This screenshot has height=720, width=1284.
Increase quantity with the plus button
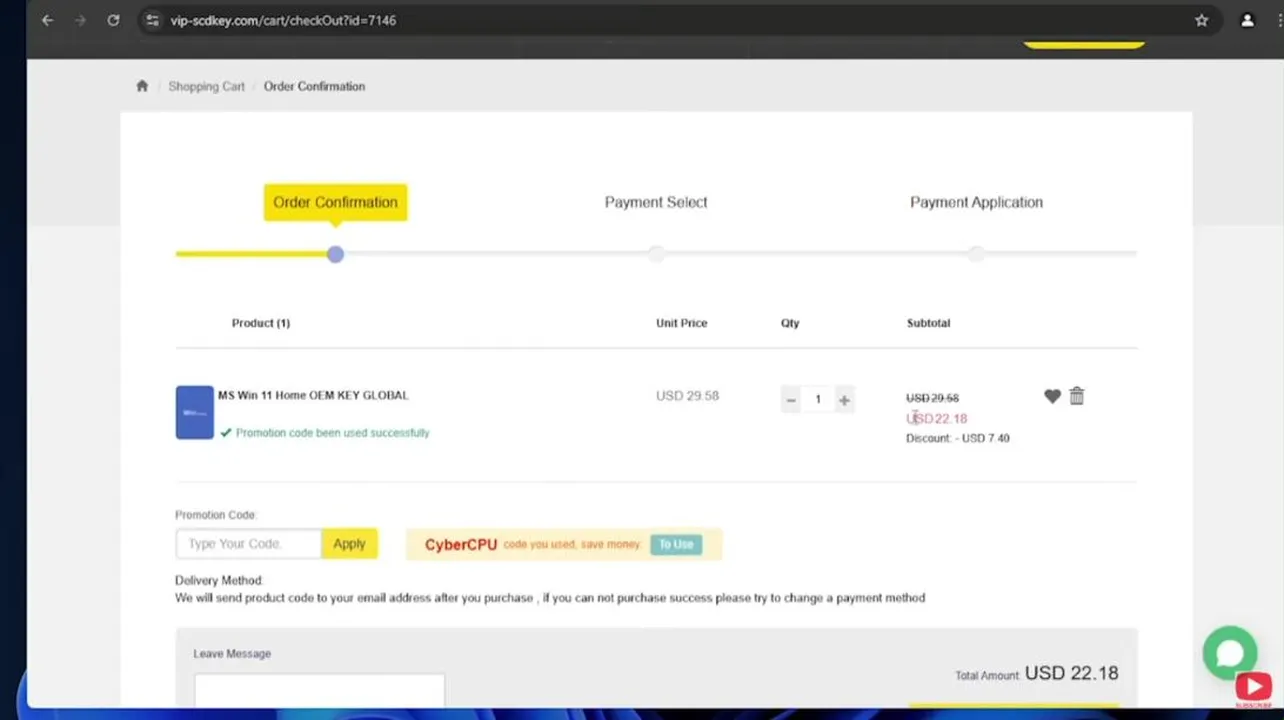click(x=844, y=400)
